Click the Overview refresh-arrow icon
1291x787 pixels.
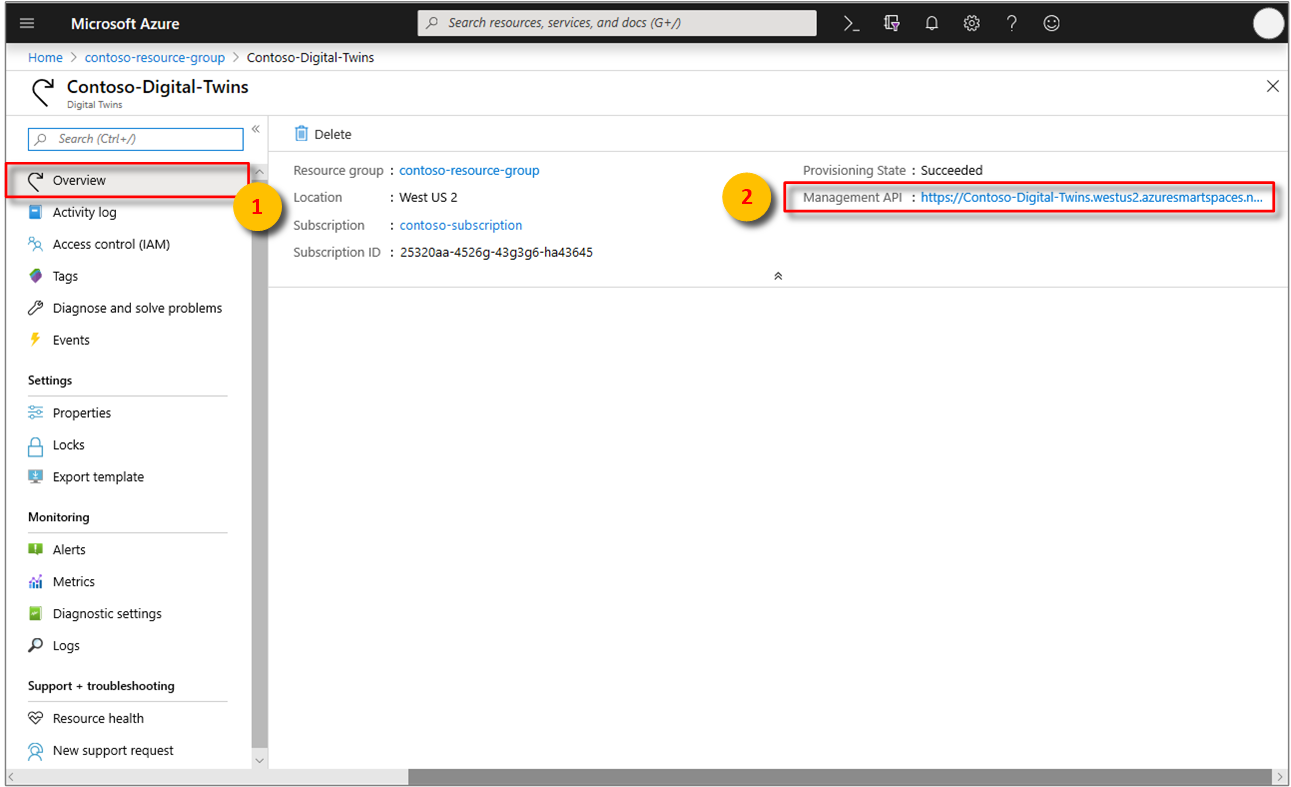36,180
